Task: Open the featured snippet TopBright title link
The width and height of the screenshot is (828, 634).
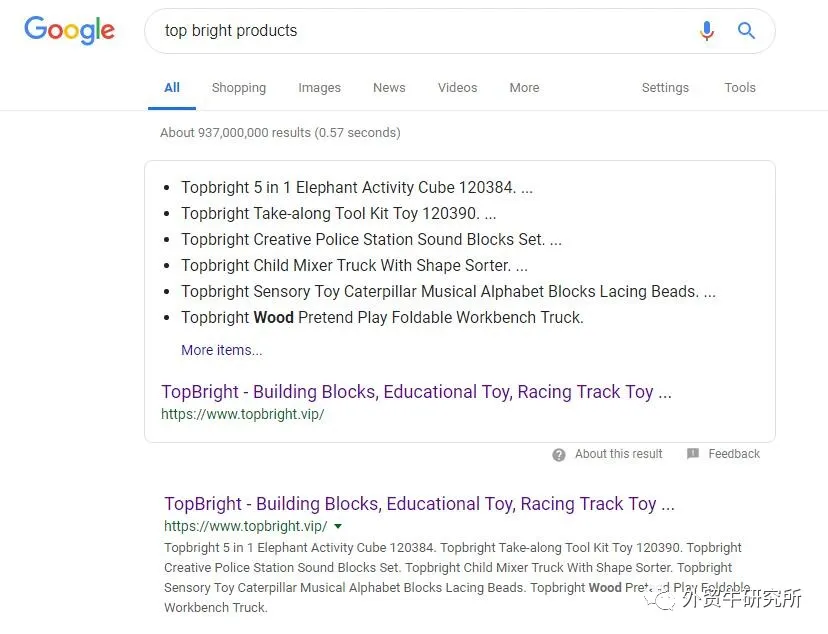Action: (416, 392)
